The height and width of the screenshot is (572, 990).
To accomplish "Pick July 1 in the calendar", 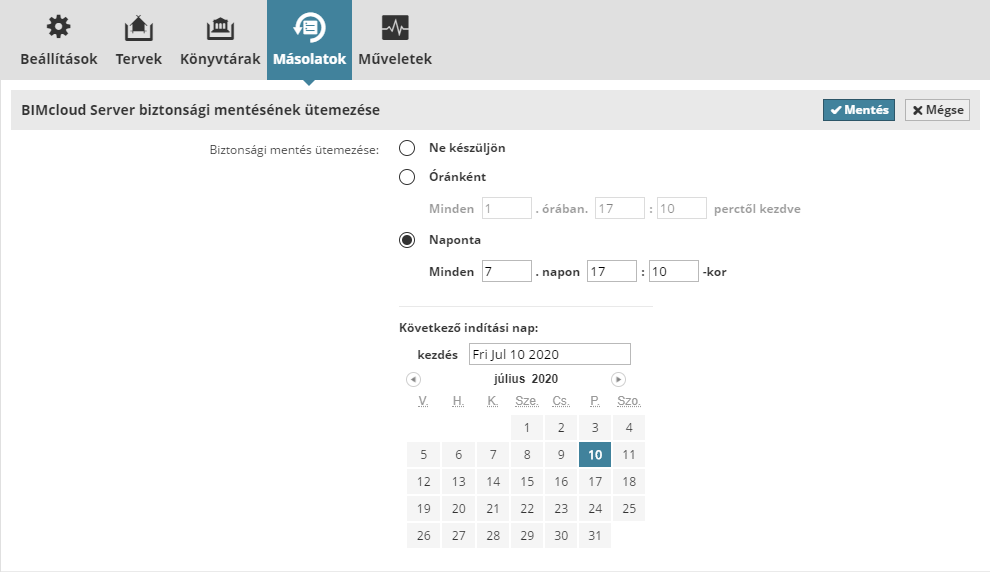I will coord(527,427).
